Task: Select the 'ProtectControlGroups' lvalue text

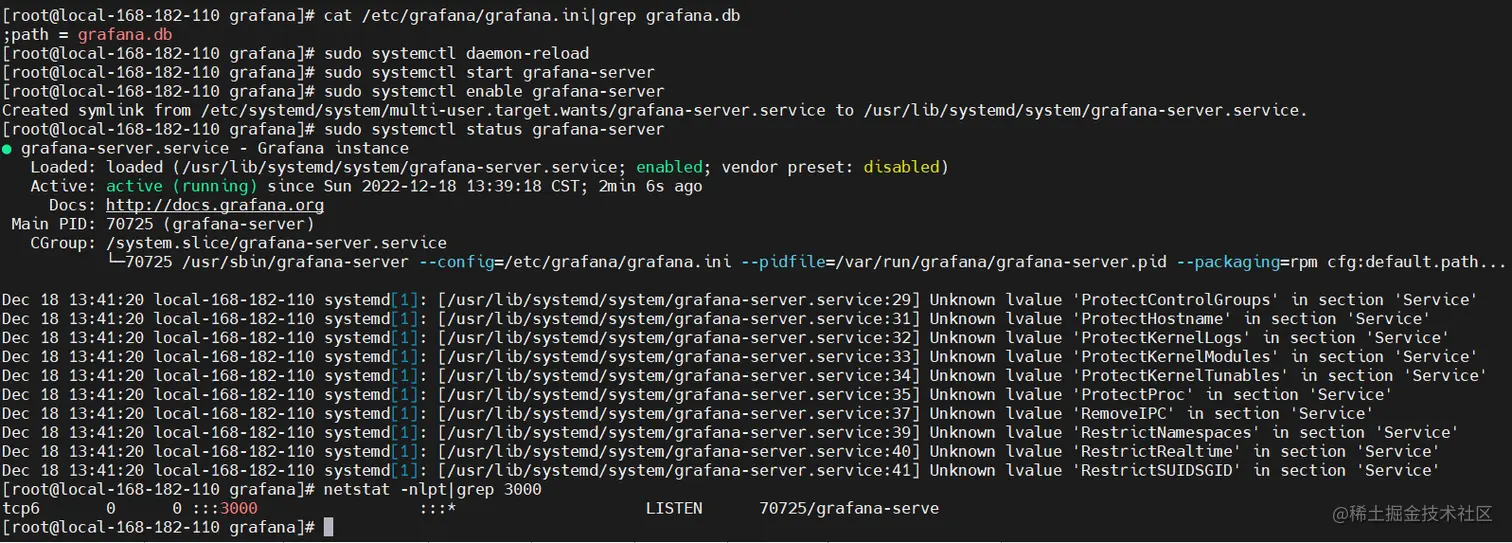Action: (1176, 300)
